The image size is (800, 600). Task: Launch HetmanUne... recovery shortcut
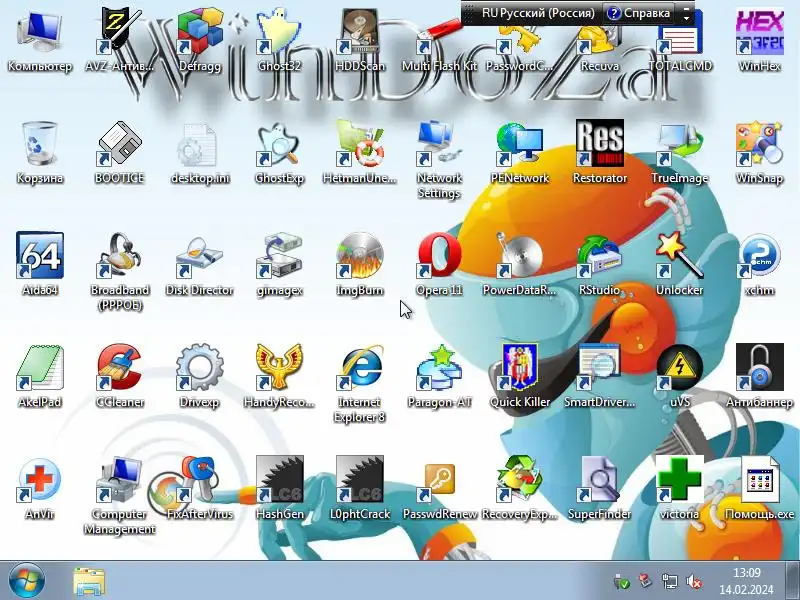[360, 153]
